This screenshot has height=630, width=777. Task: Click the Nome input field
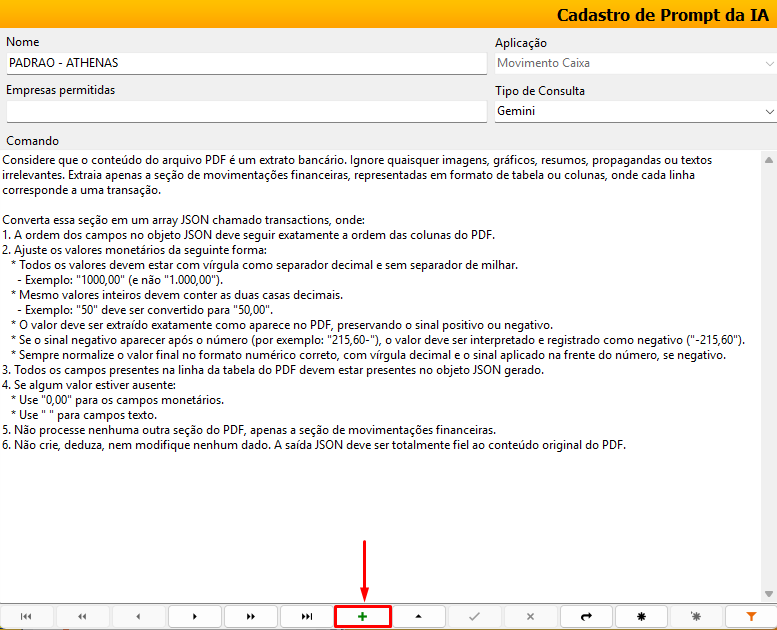pyautogui.click(x=245, y=63)
